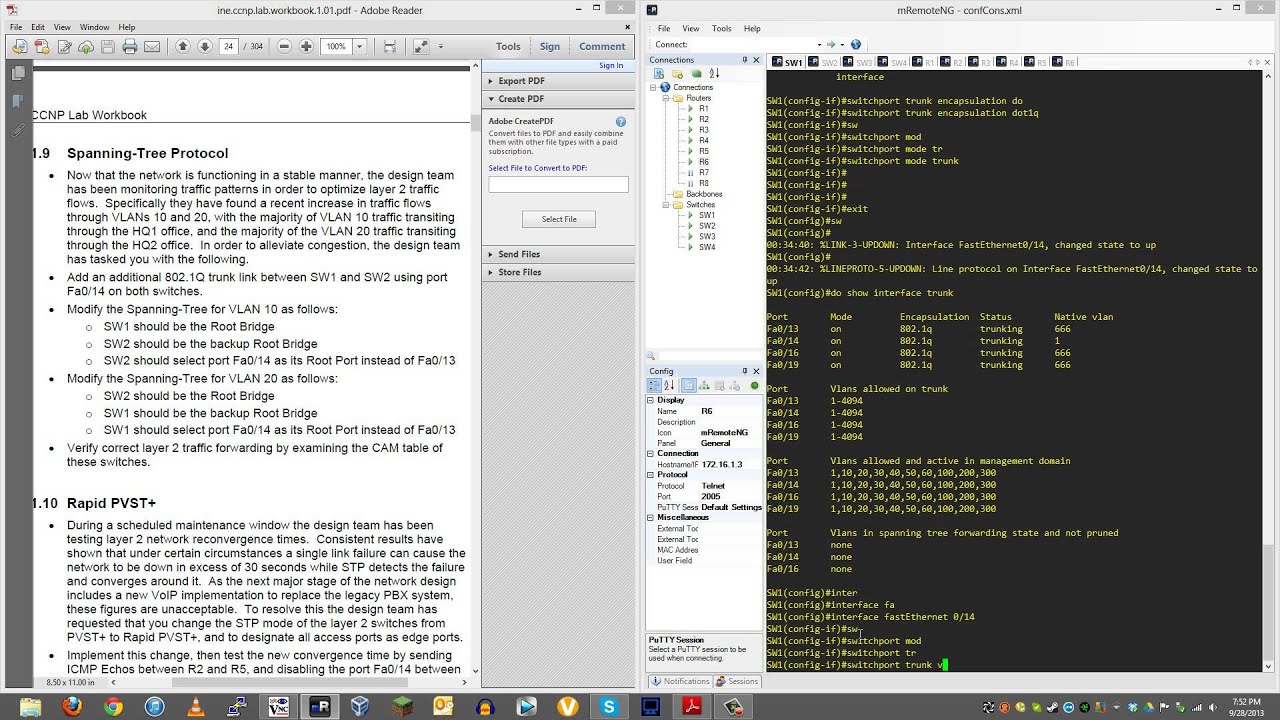Click the Select File to Convert input box

(558, 185)
